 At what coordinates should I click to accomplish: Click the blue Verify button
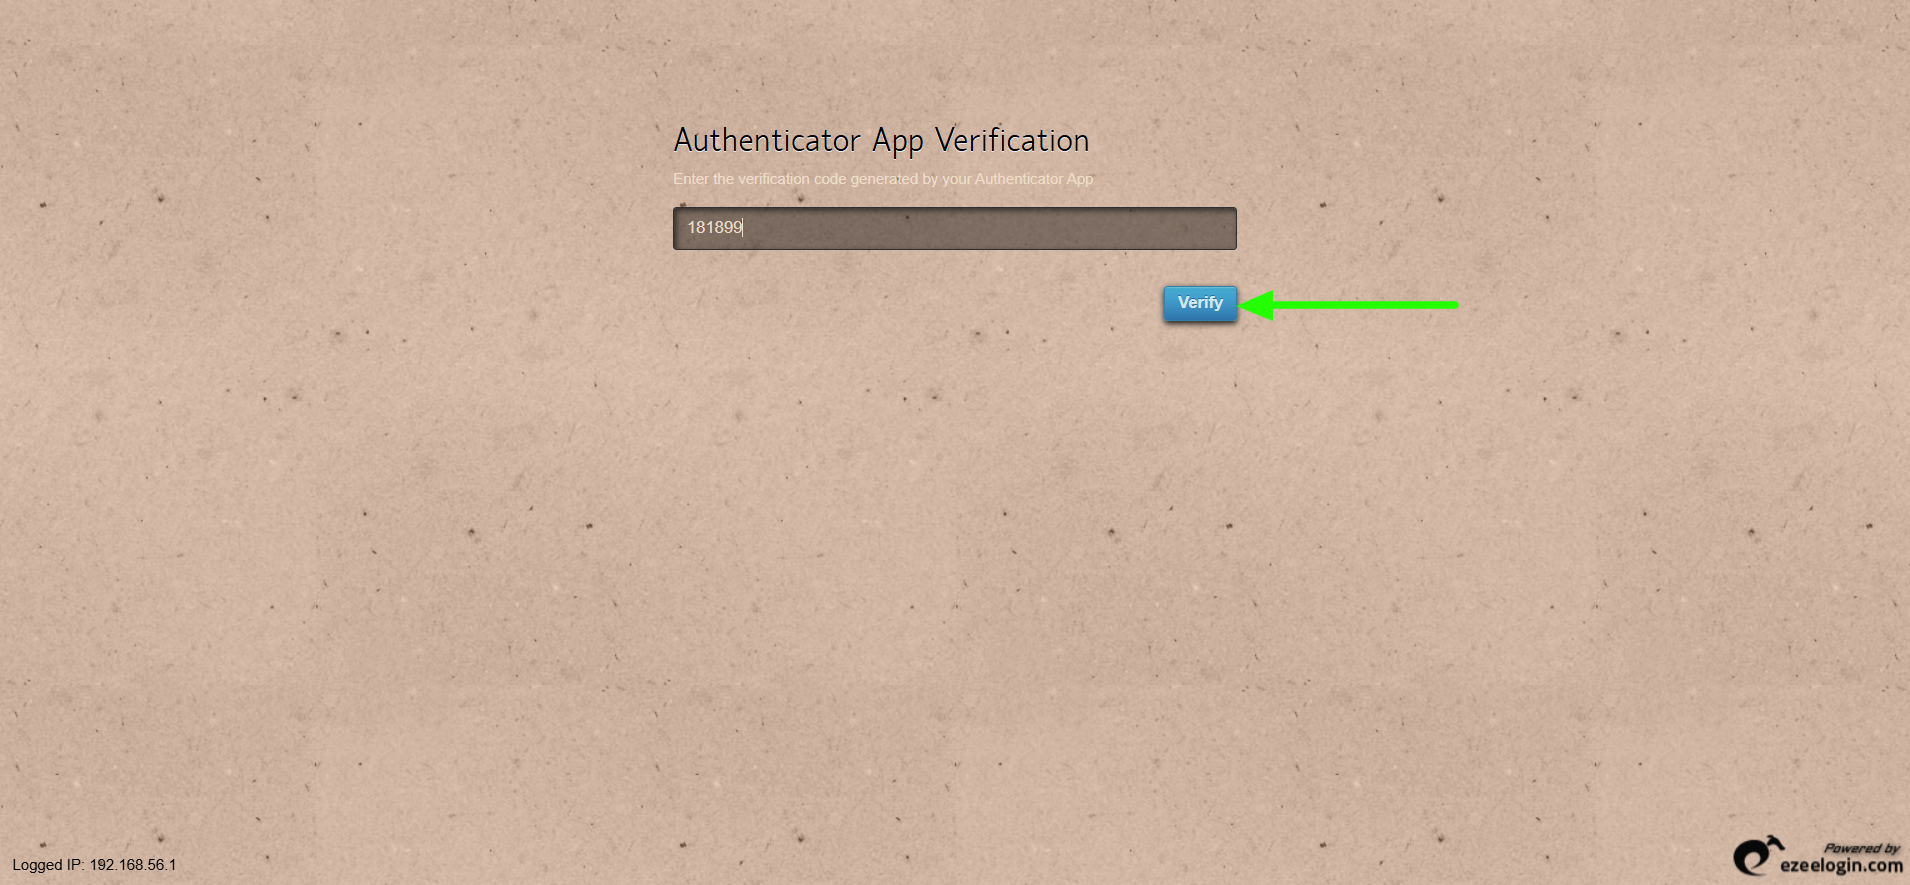coord(1200,303)
